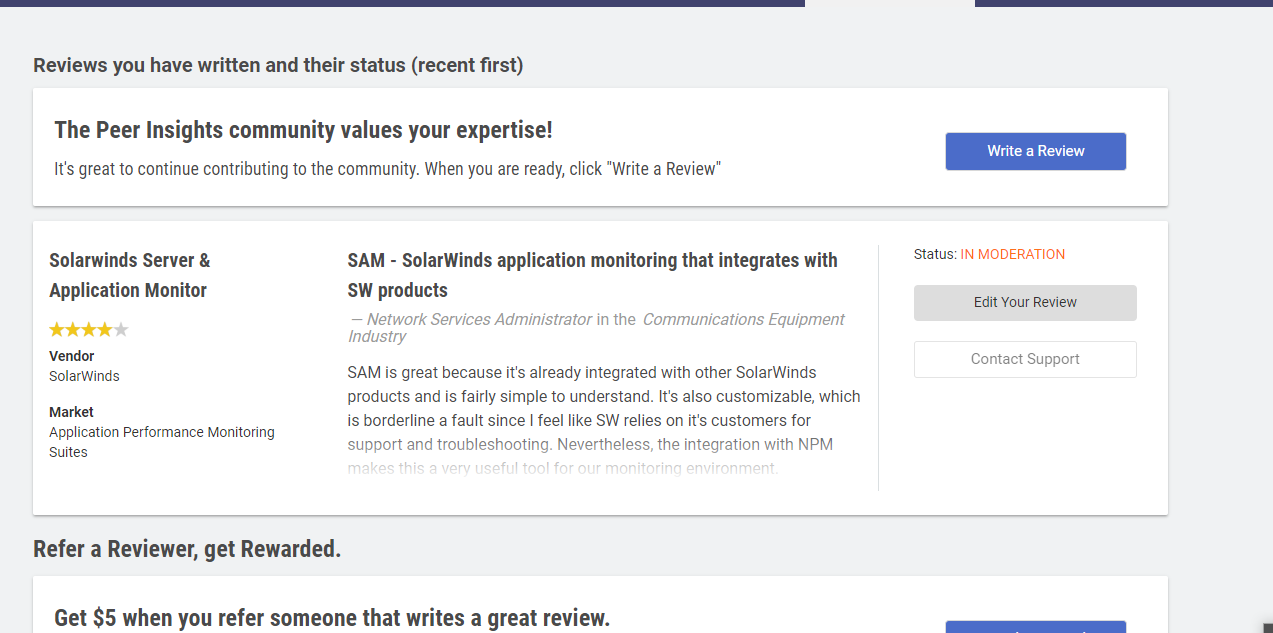This screenshot has height=633, width=1273.
Task: Click the Network Services Administrator reviewer role
Action: click(x=479, y=319)
